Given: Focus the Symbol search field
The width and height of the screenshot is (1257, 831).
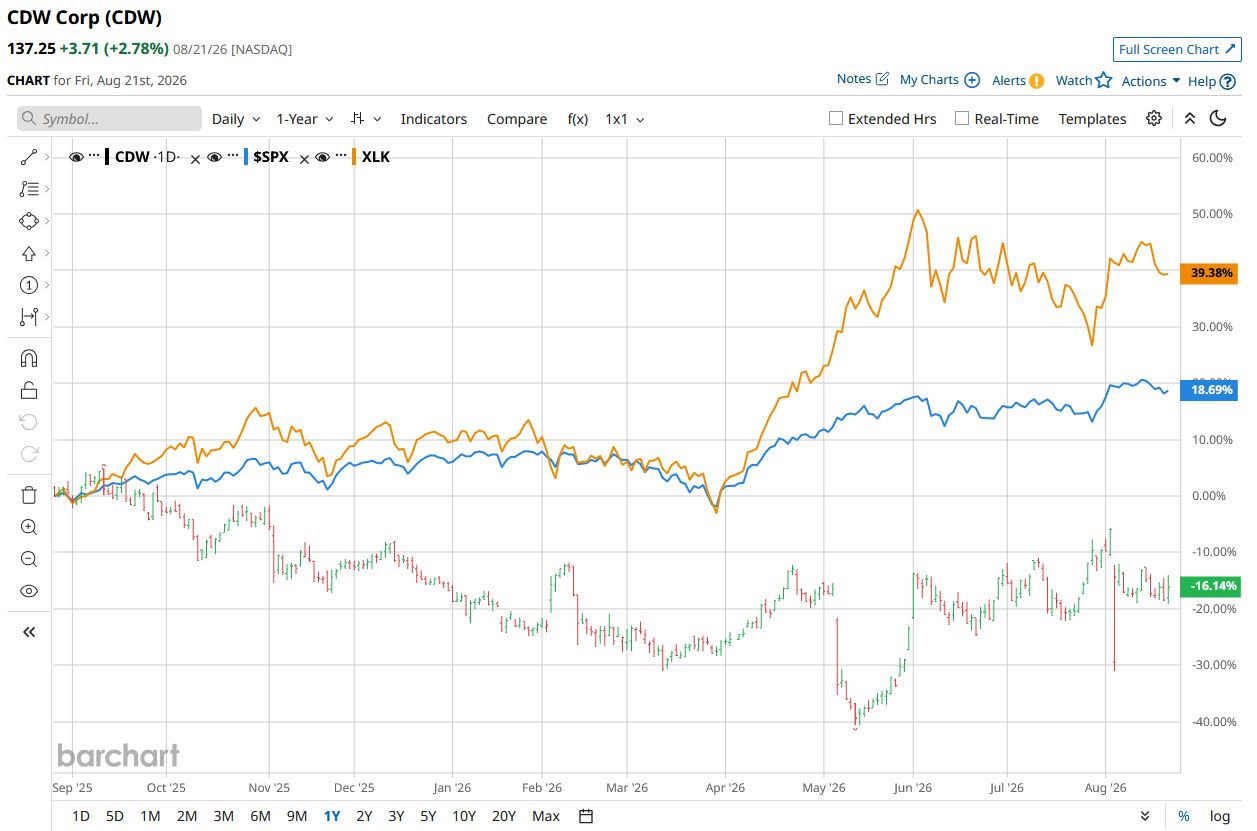Looking at the screenshot, I should (x=109, y=118).
